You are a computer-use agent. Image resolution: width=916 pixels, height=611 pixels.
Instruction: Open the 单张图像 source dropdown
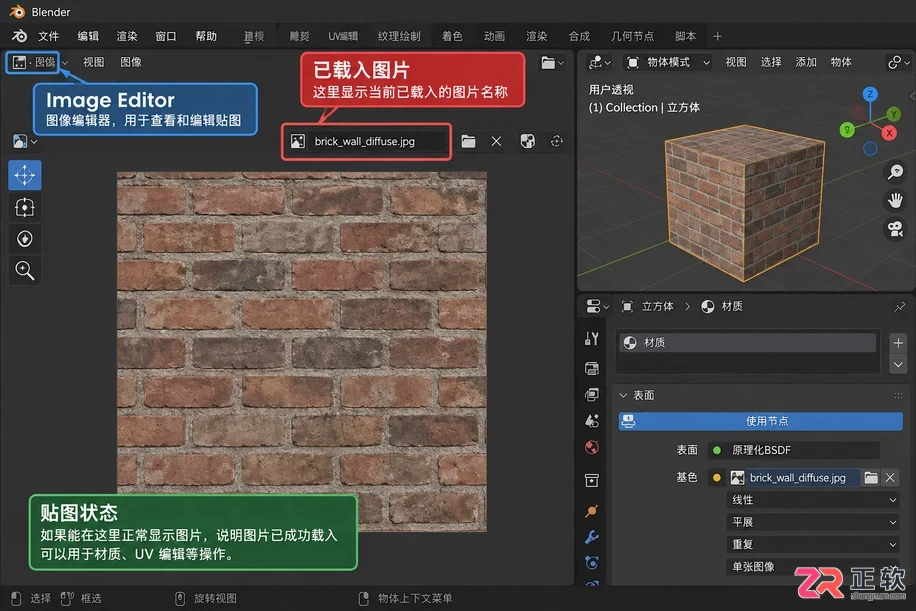tap(814, 567)
